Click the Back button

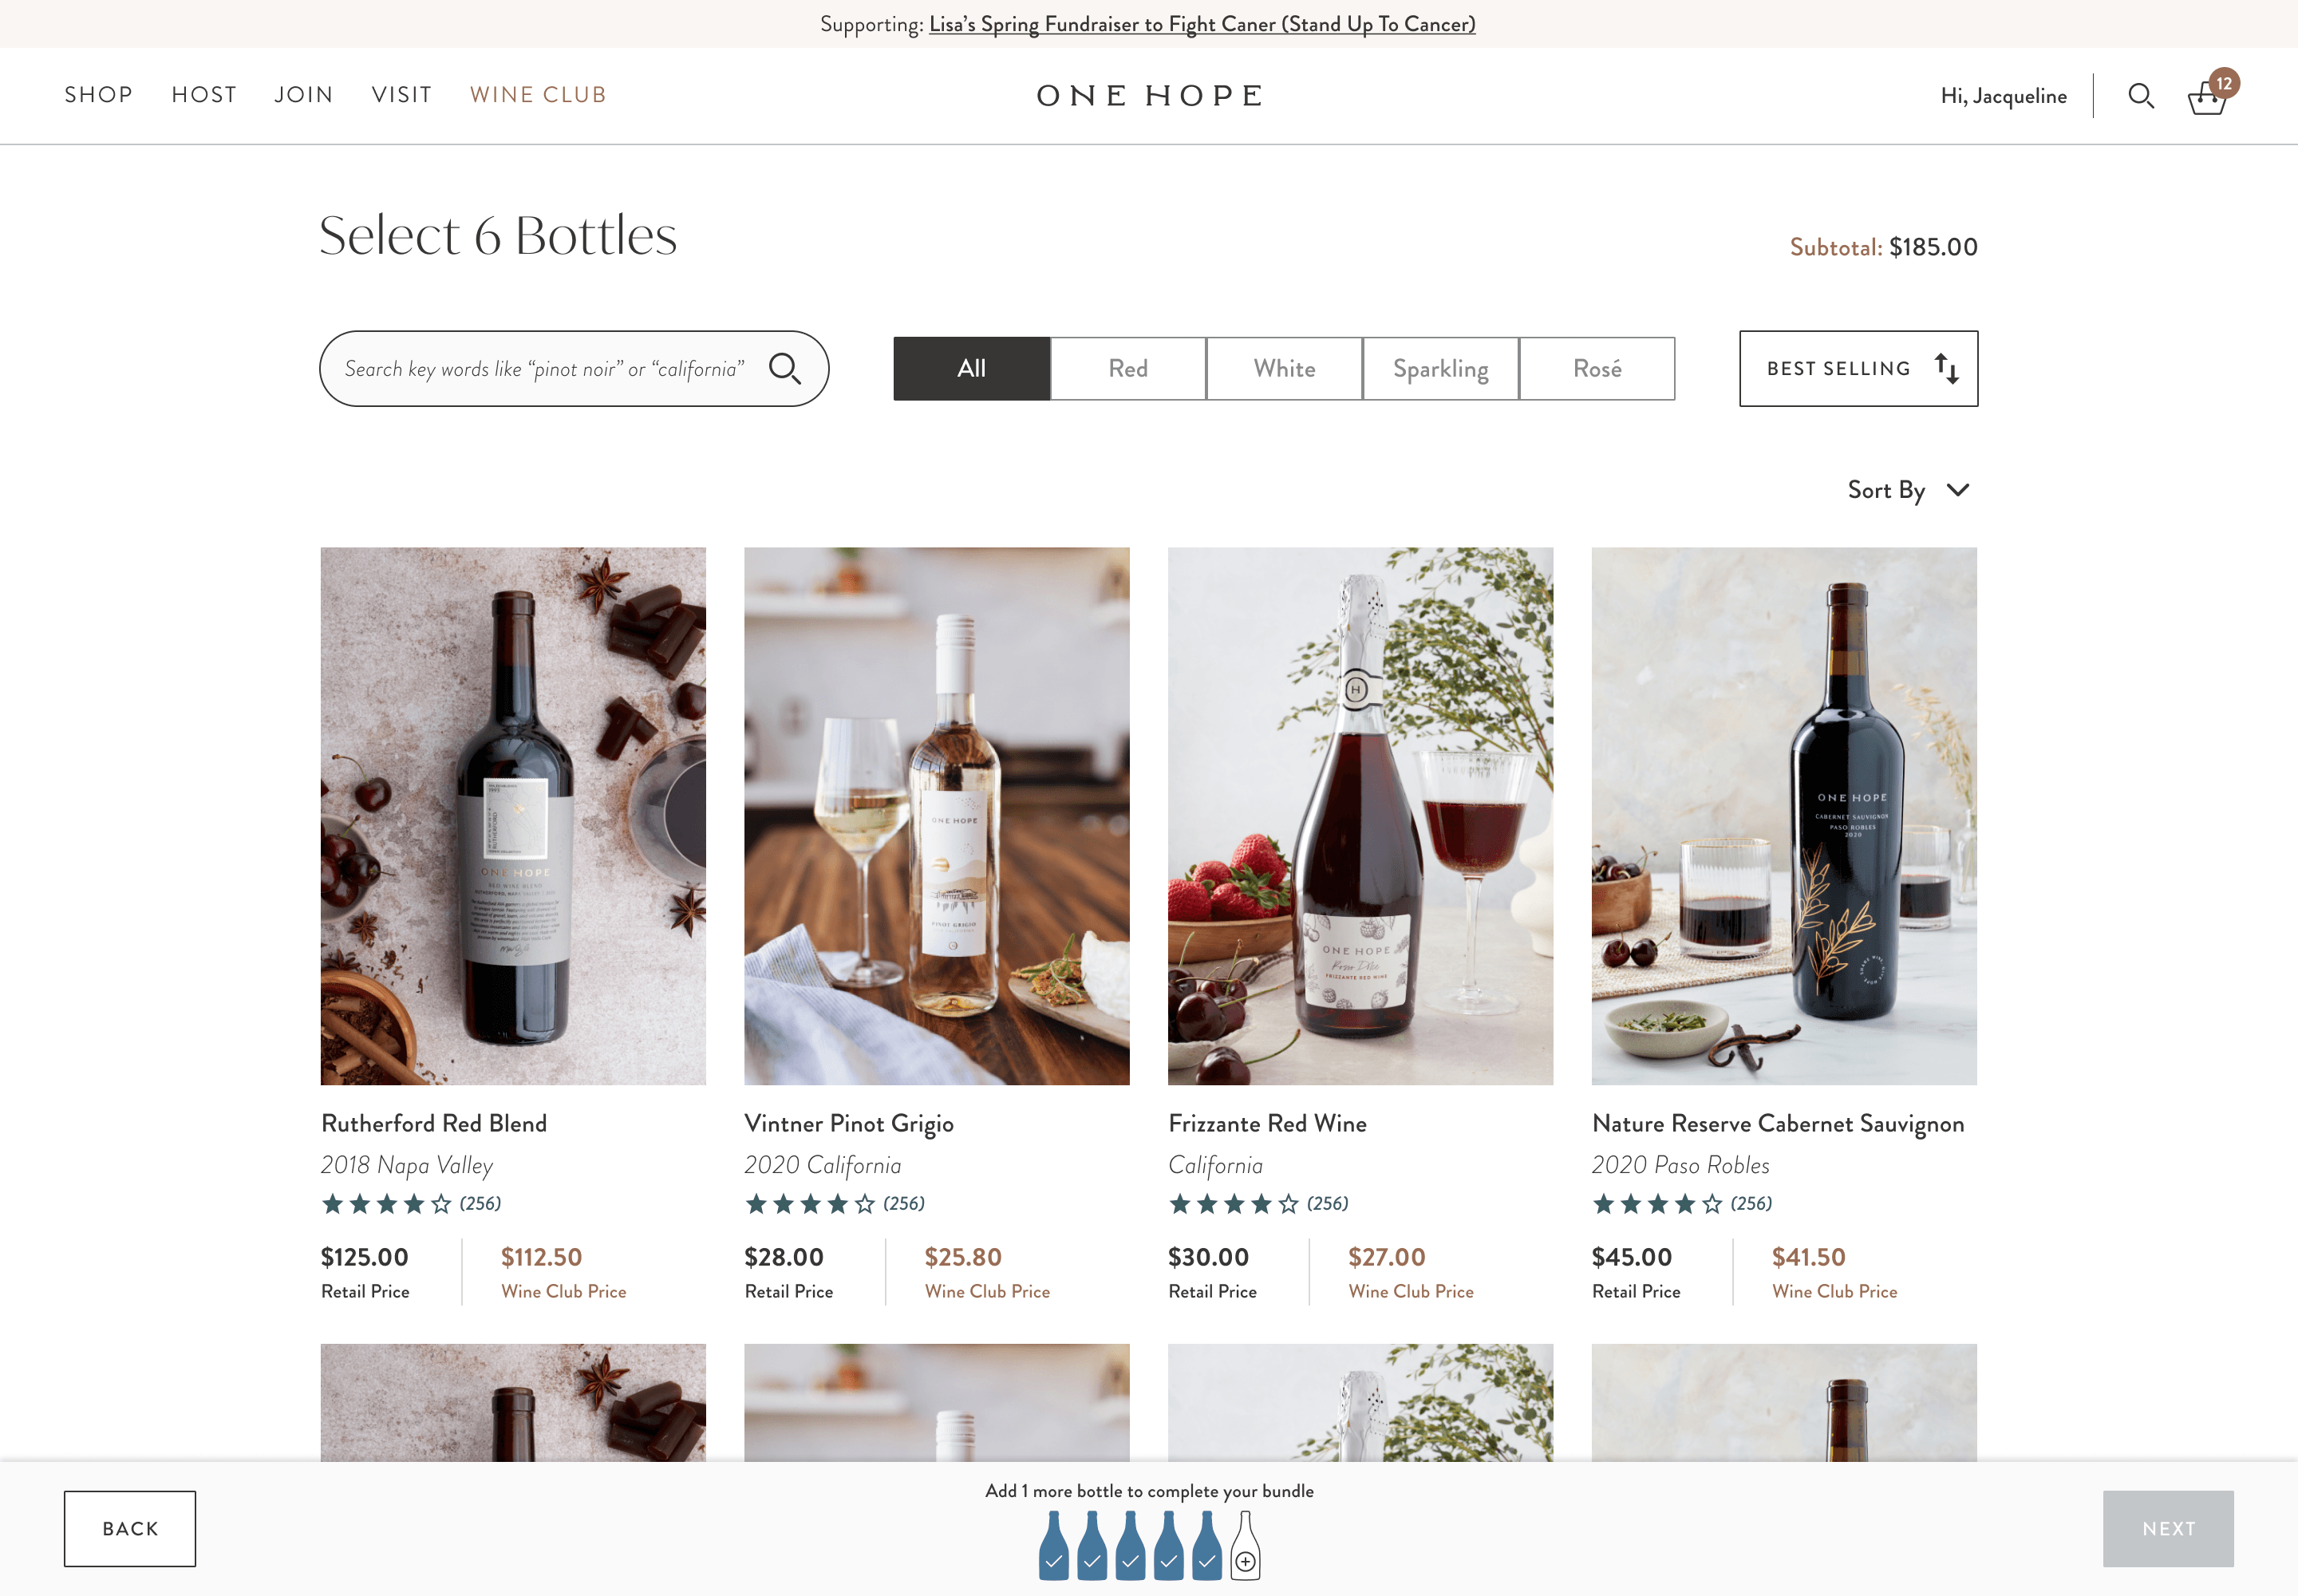click(130, 1529)
